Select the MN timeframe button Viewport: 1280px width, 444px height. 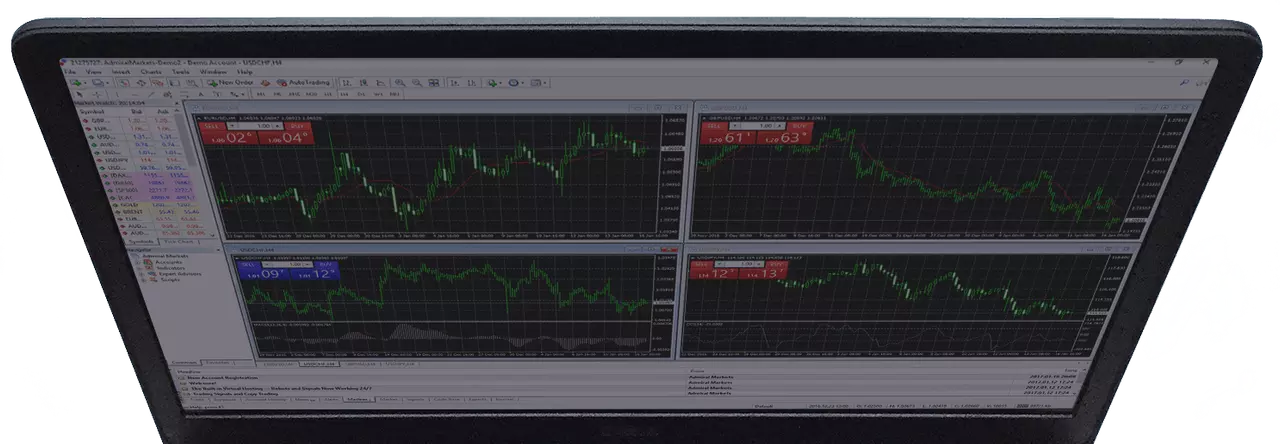point(394,94)
